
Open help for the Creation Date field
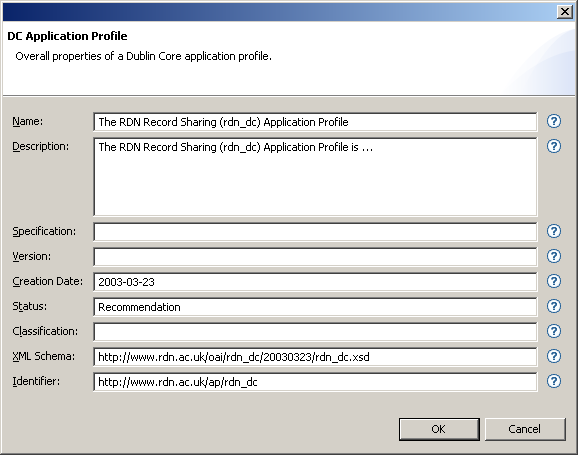pyautogui.click(x=554, y=281)
